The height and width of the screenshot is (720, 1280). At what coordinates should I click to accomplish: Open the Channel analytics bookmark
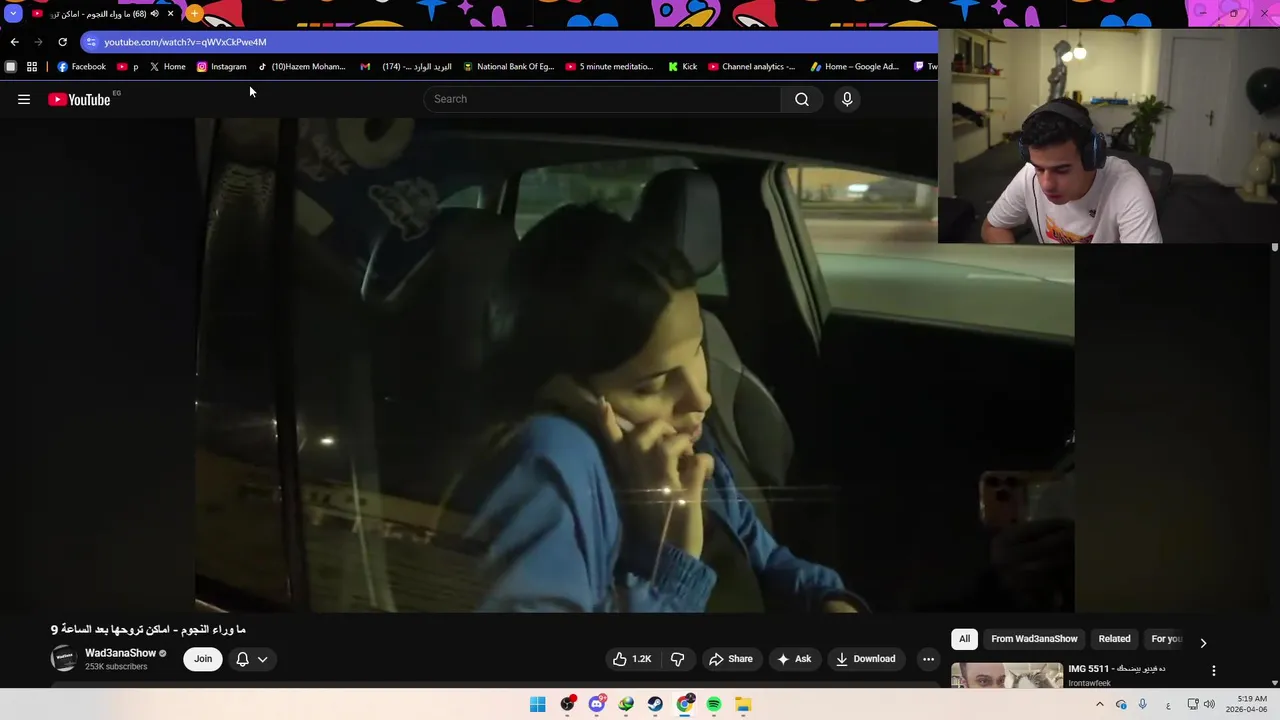(751, 67)
